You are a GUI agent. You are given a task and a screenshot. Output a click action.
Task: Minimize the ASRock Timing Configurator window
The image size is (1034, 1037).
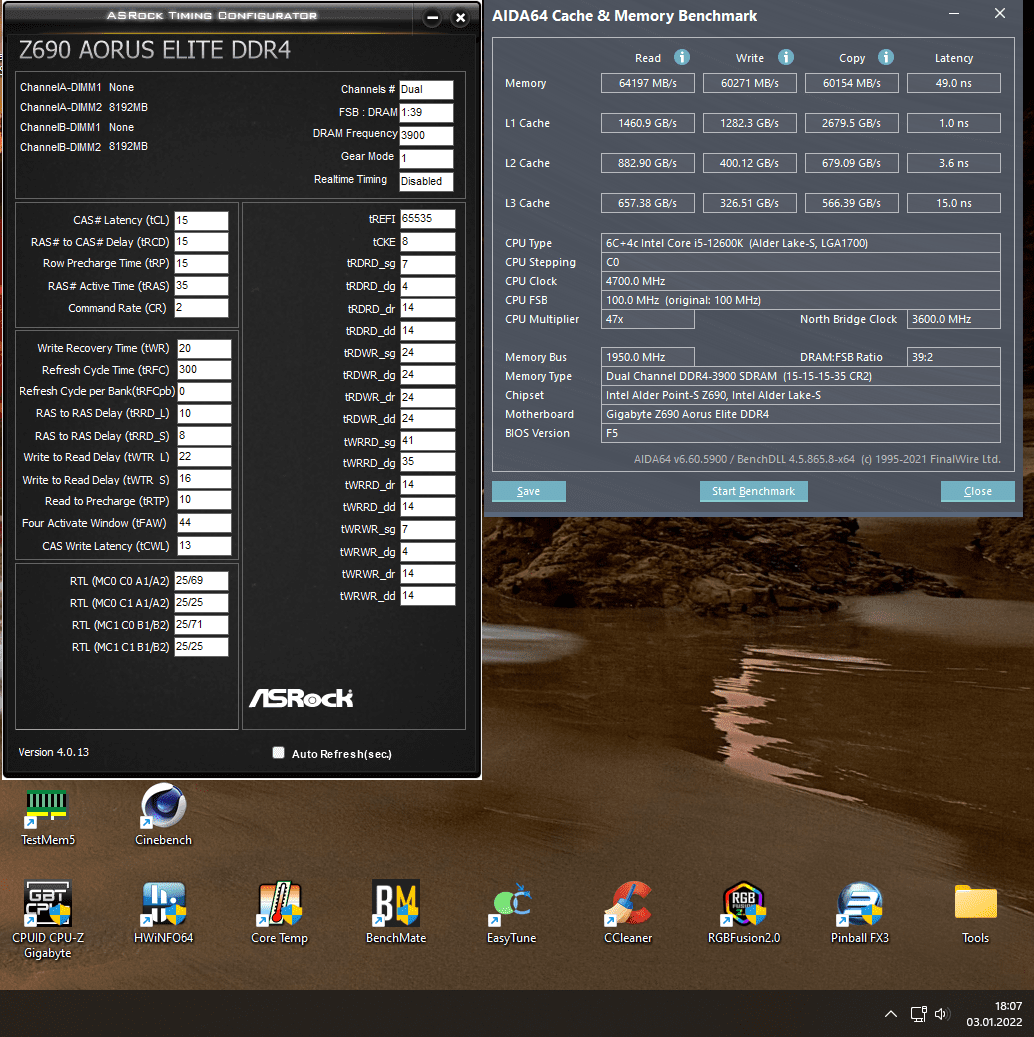(x=432, y=18)
